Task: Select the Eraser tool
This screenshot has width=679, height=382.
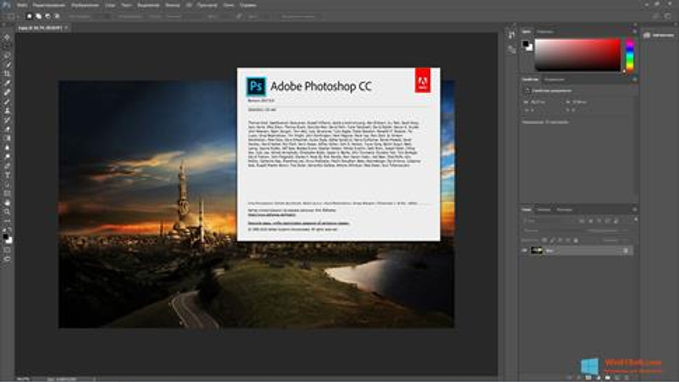Action: pyautogui.click(x=7, y=129)
